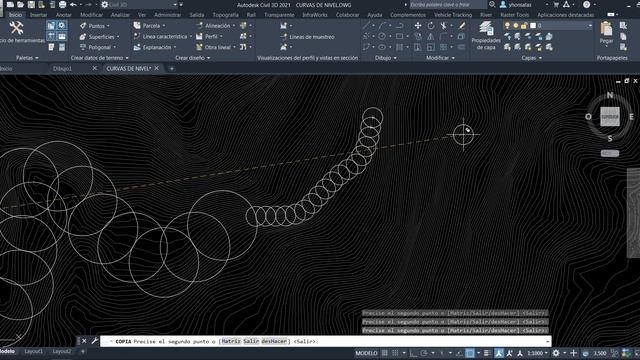Screen dimensions: 640x360
Task: Click the MODELO status bar button
Action: 366,353
